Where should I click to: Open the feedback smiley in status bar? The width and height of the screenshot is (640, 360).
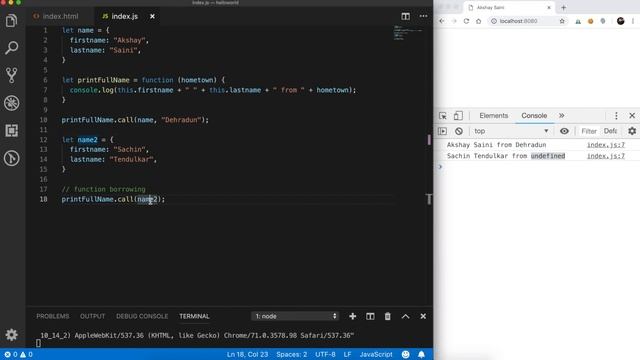click(405, 354)
